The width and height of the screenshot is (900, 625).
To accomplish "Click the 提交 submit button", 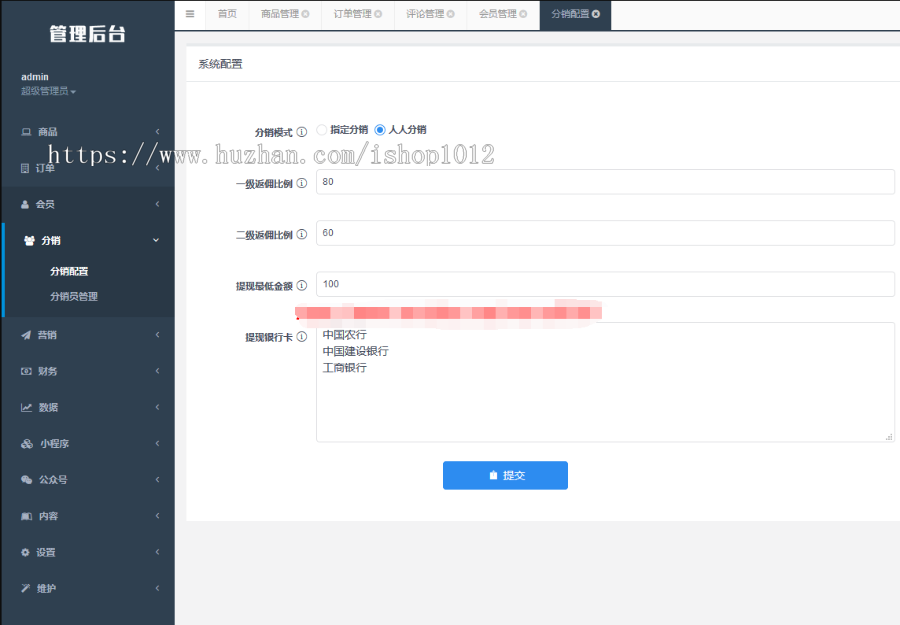I will click(505, 475).
